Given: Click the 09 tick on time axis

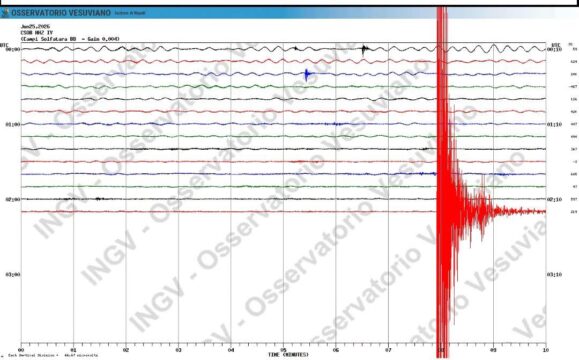Looking at the screenshot, I should 493,350.
